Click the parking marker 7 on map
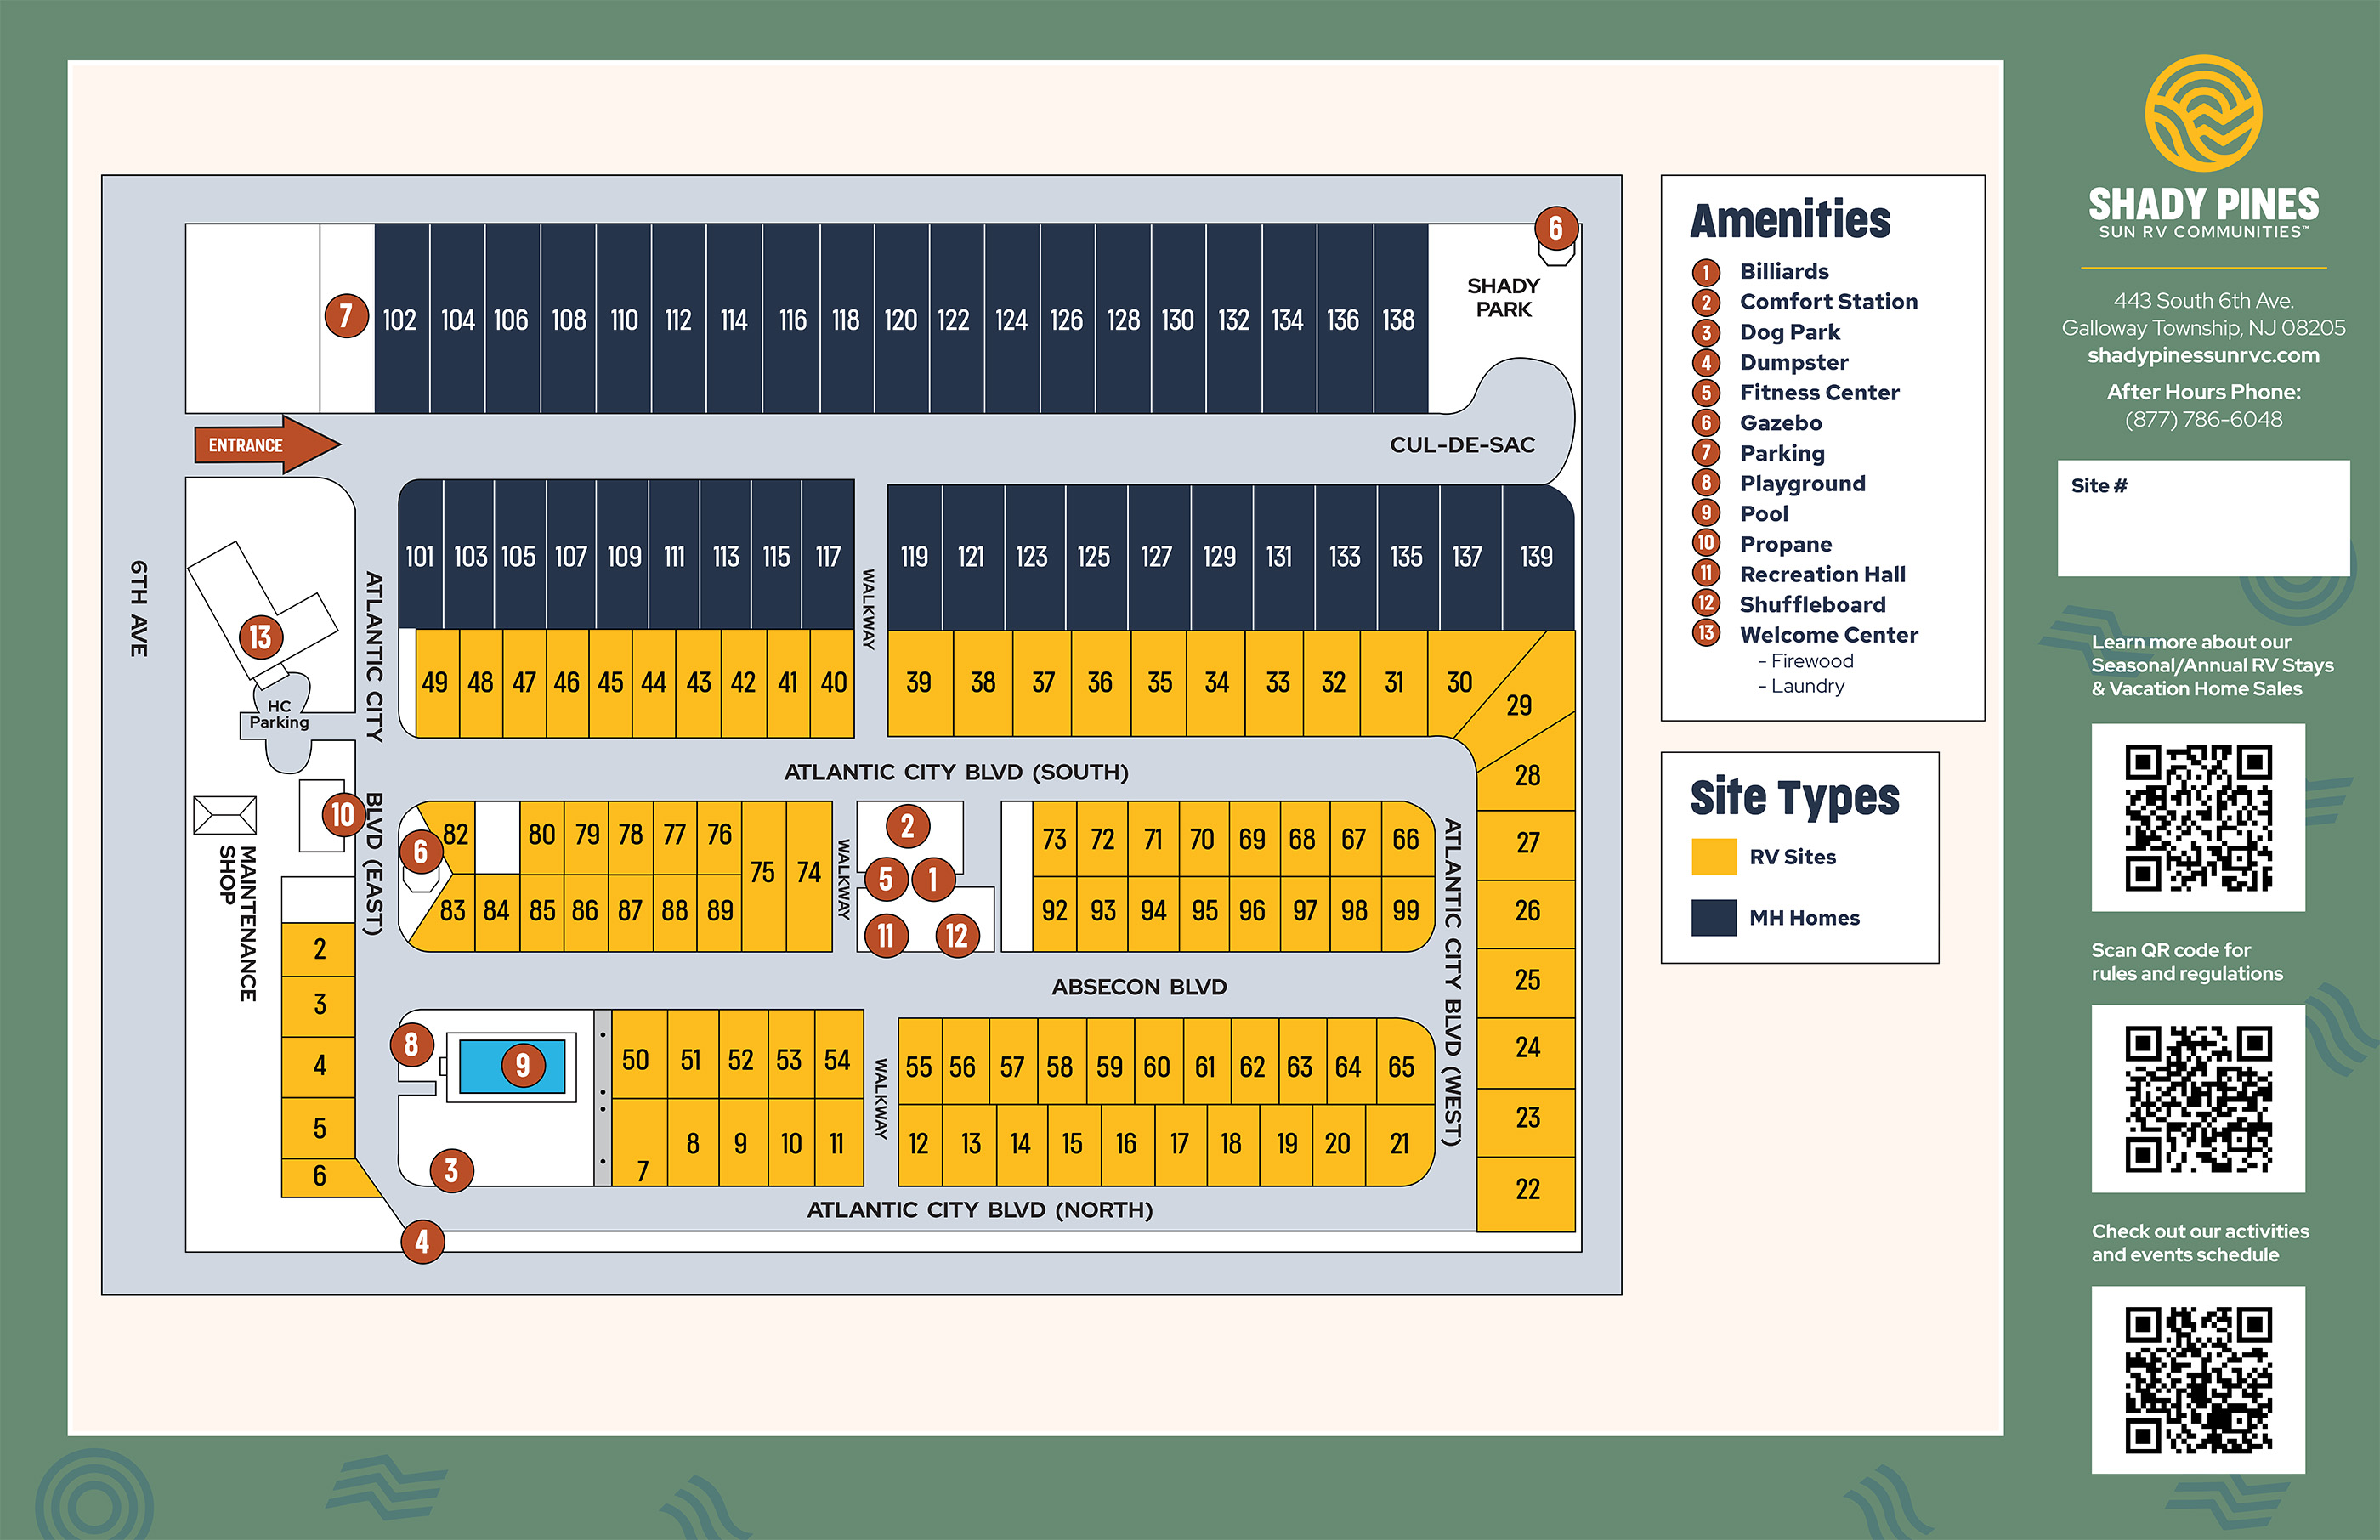2380x1540 pixels. [x=346, y=316]
